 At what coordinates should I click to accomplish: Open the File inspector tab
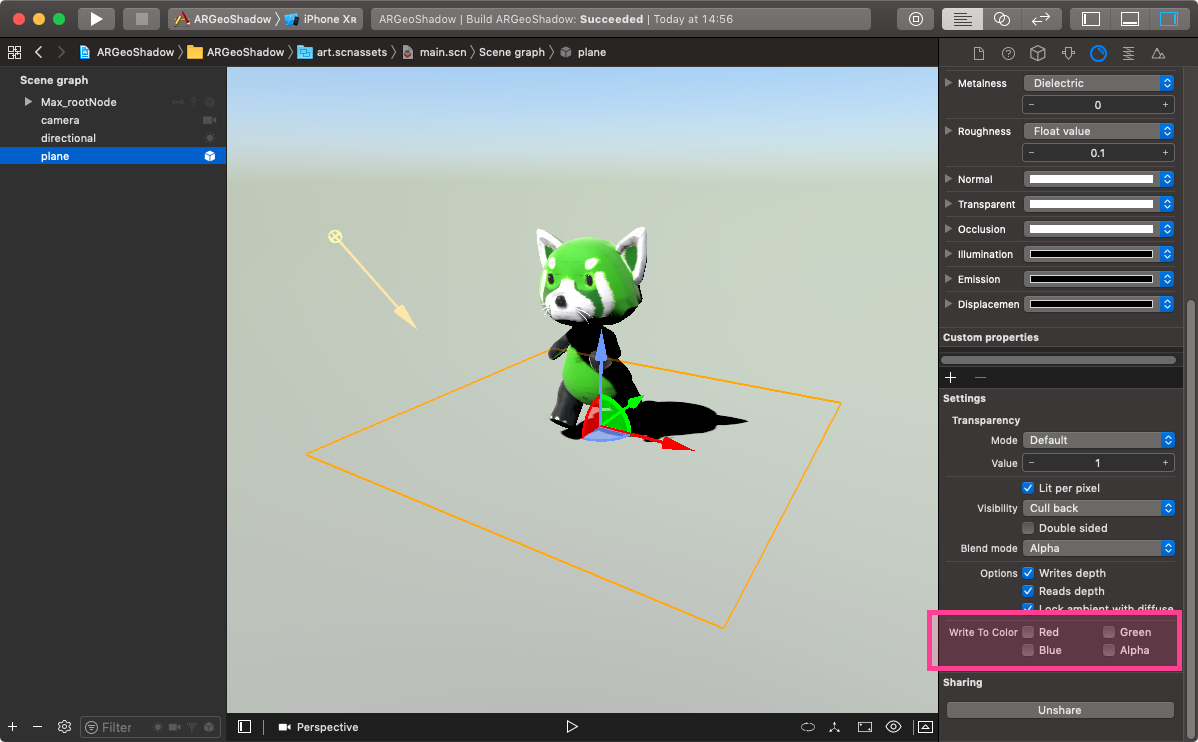(979, 53)
